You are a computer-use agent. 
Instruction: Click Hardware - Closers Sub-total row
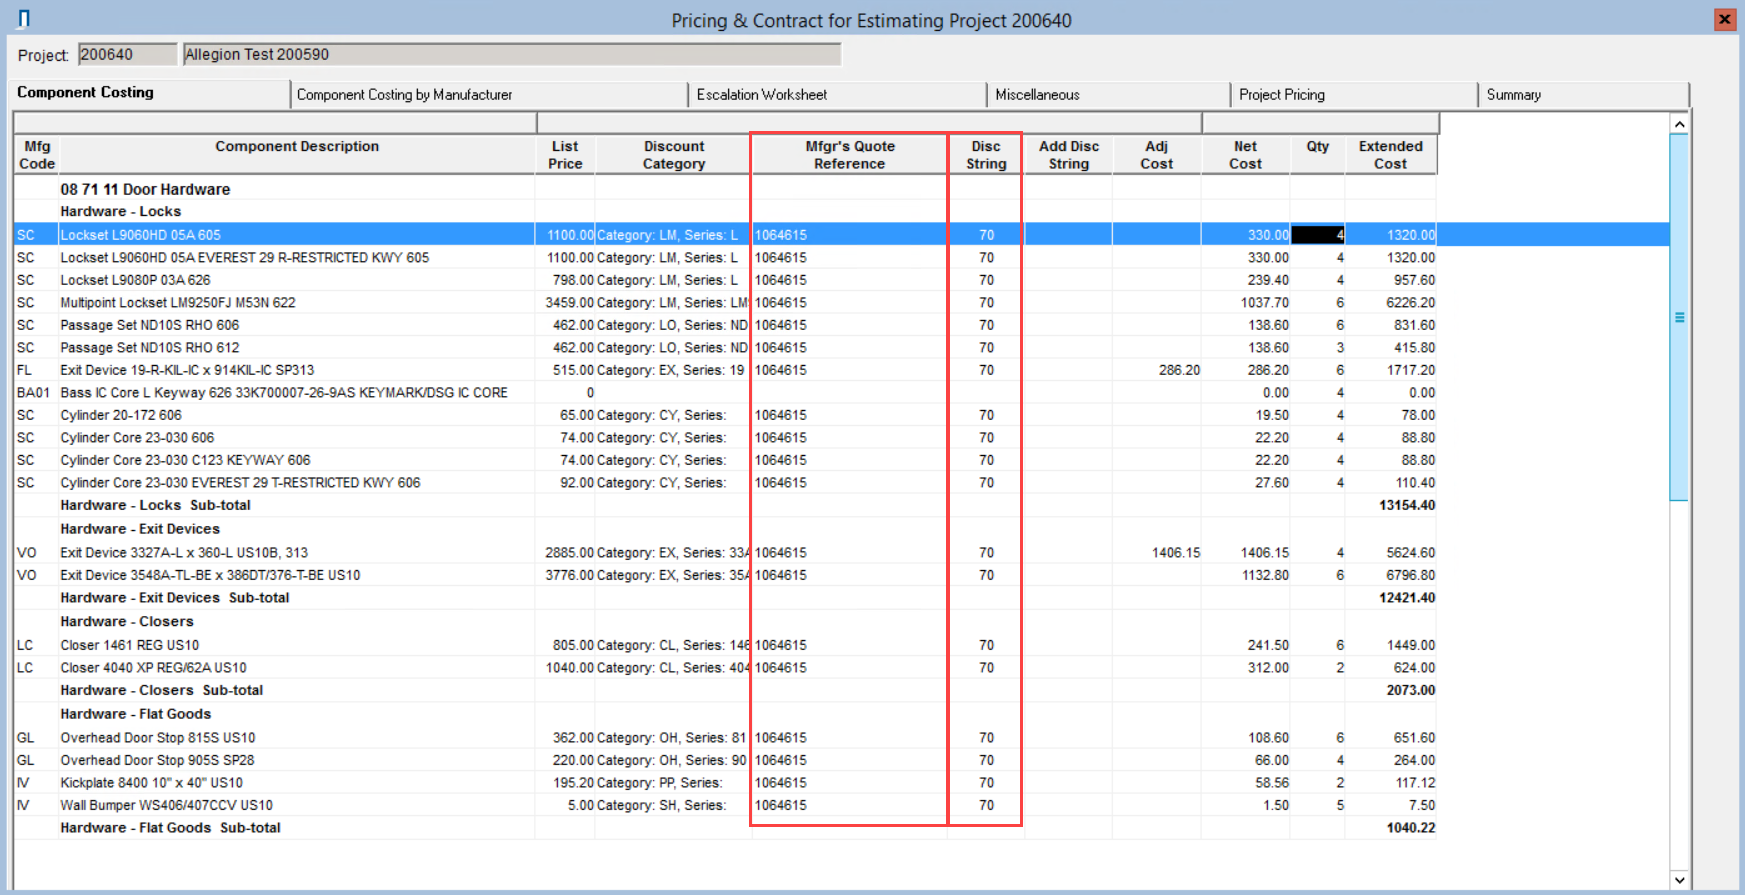pos(725,690)
